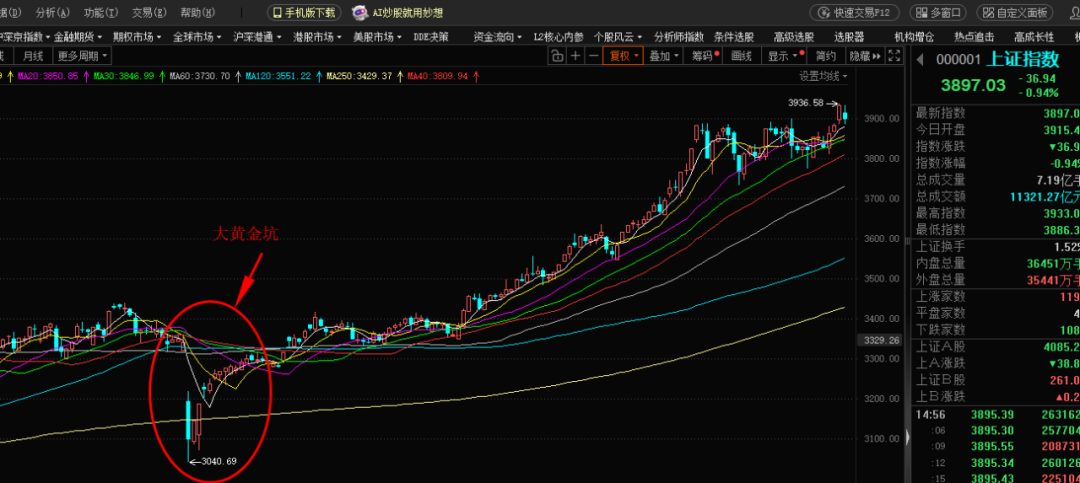The width and height of the screenshot is (1080, 483).
Task: Zoom in chart with plus icon
Action: (x=576, y=56)
